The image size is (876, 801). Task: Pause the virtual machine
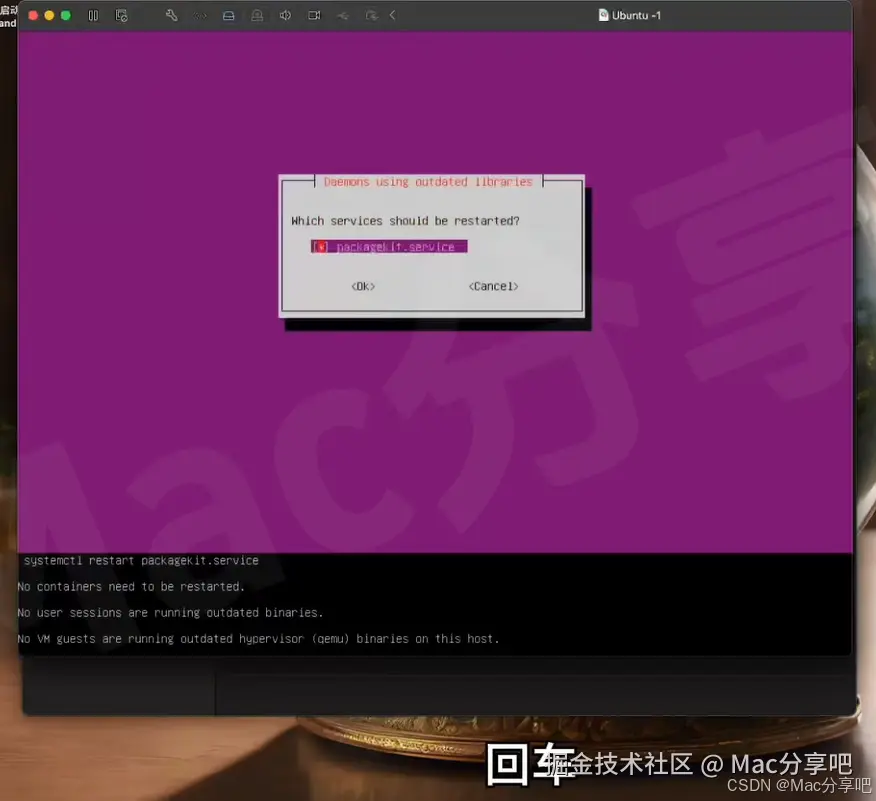point(93,15)
